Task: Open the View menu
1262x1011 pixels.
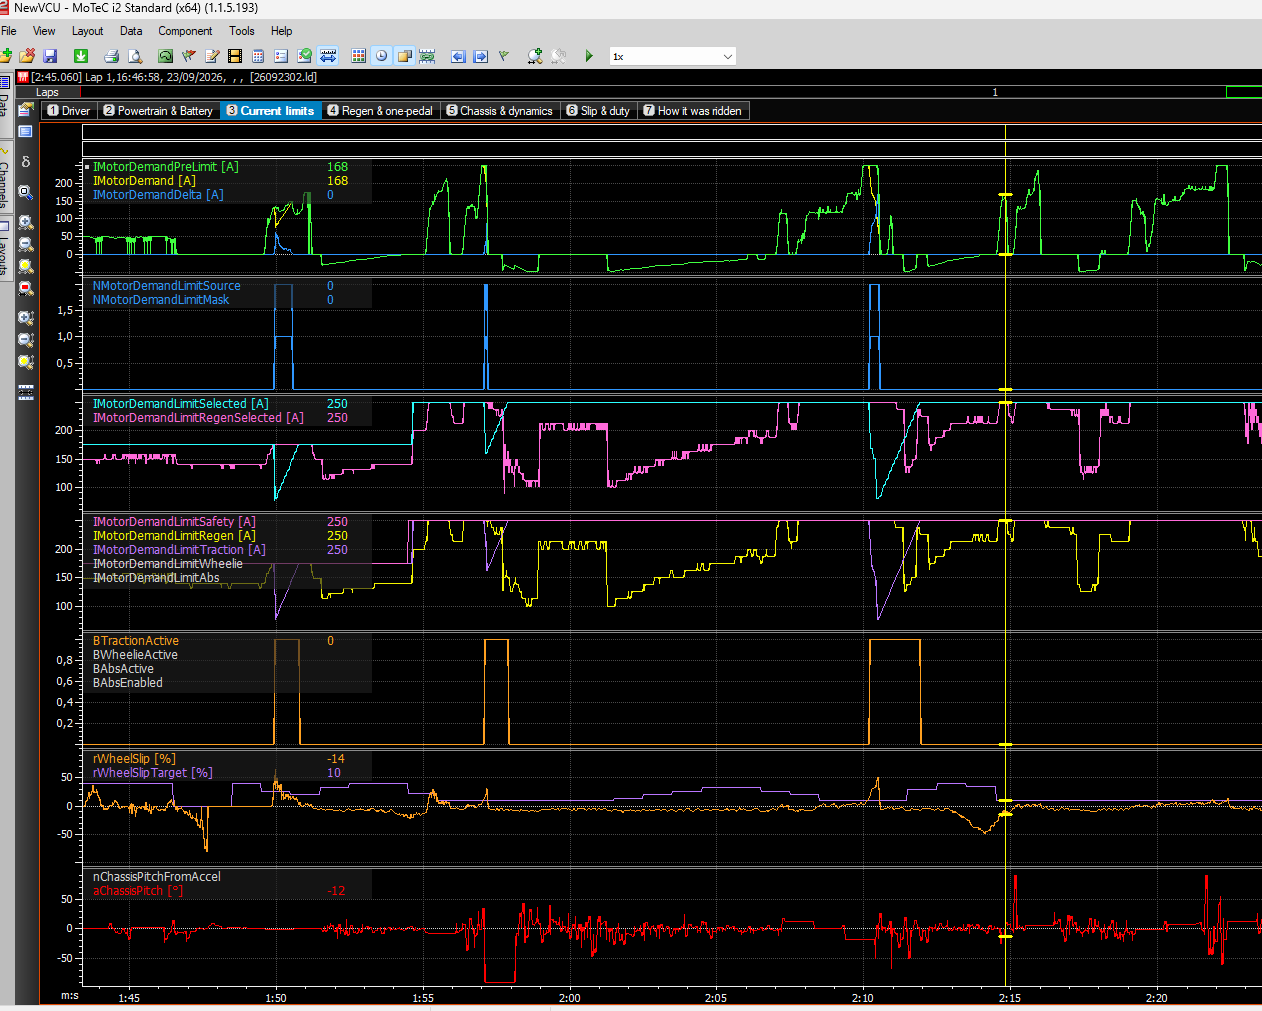Action: 44,31
